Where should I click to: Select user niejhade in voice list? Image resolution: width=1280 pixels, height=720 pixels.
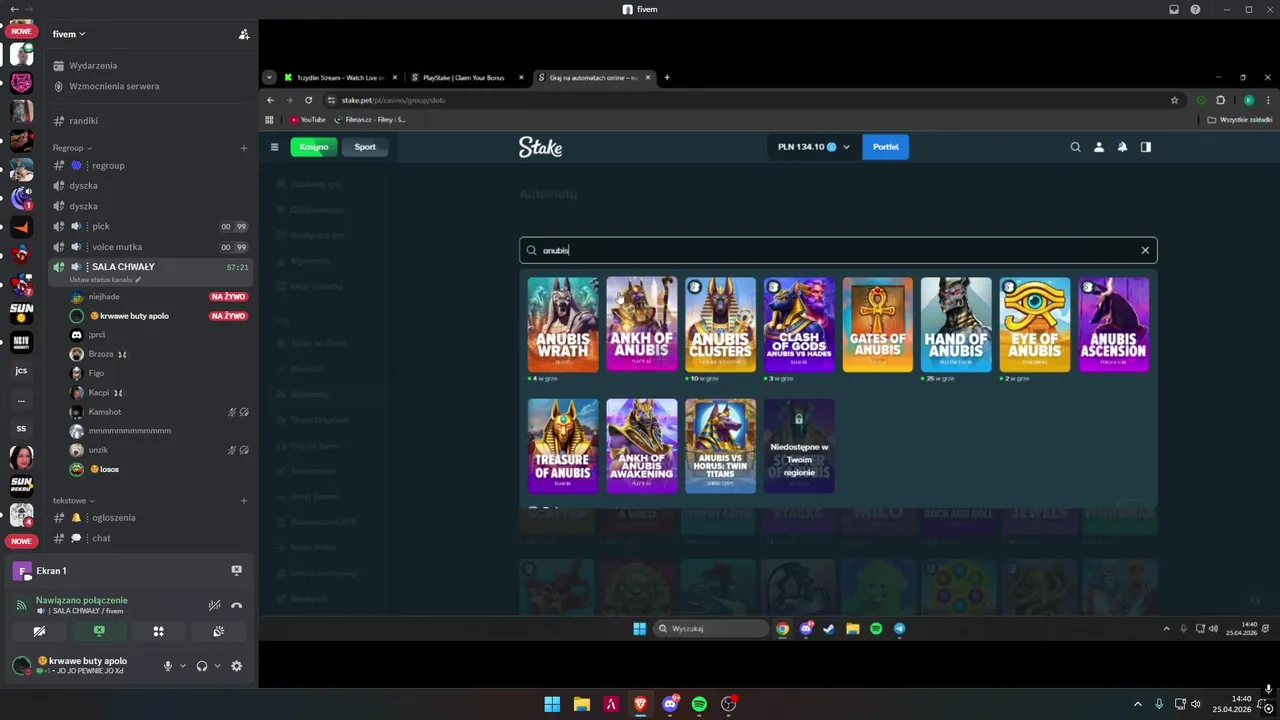click(103, 297)
